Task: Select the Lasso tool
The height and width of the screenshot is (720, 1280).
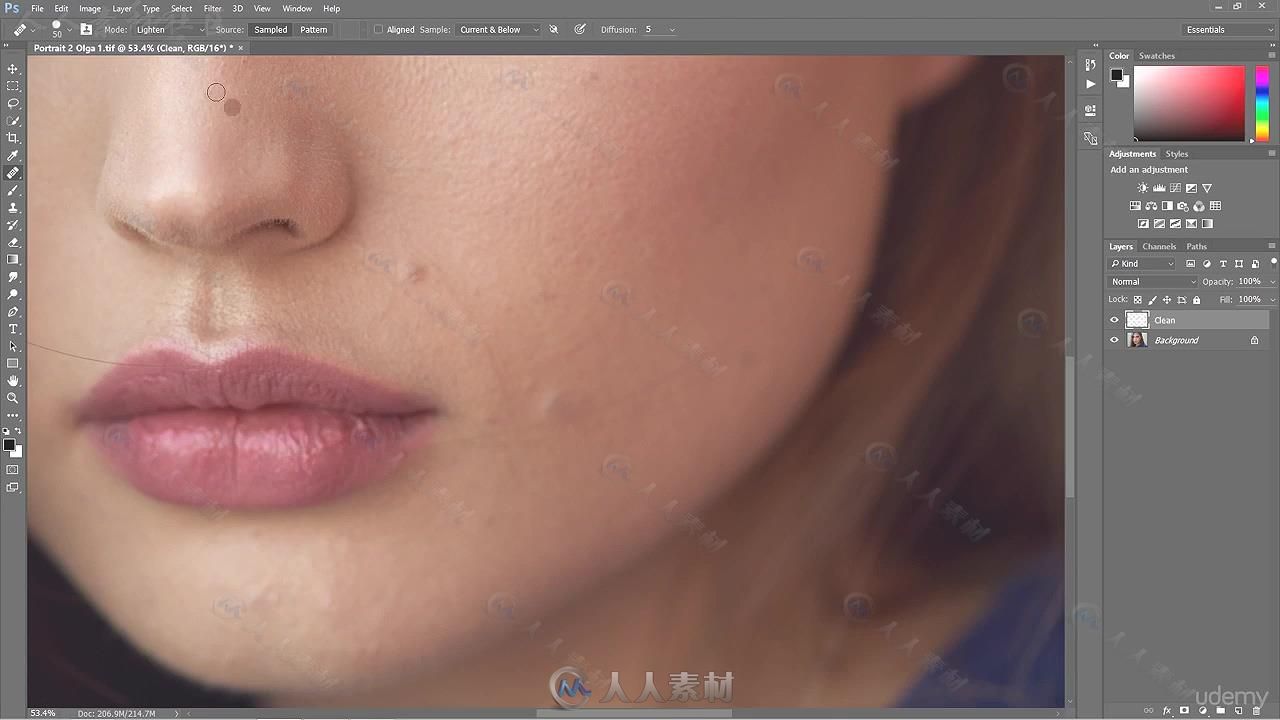Action: point(13,103)
